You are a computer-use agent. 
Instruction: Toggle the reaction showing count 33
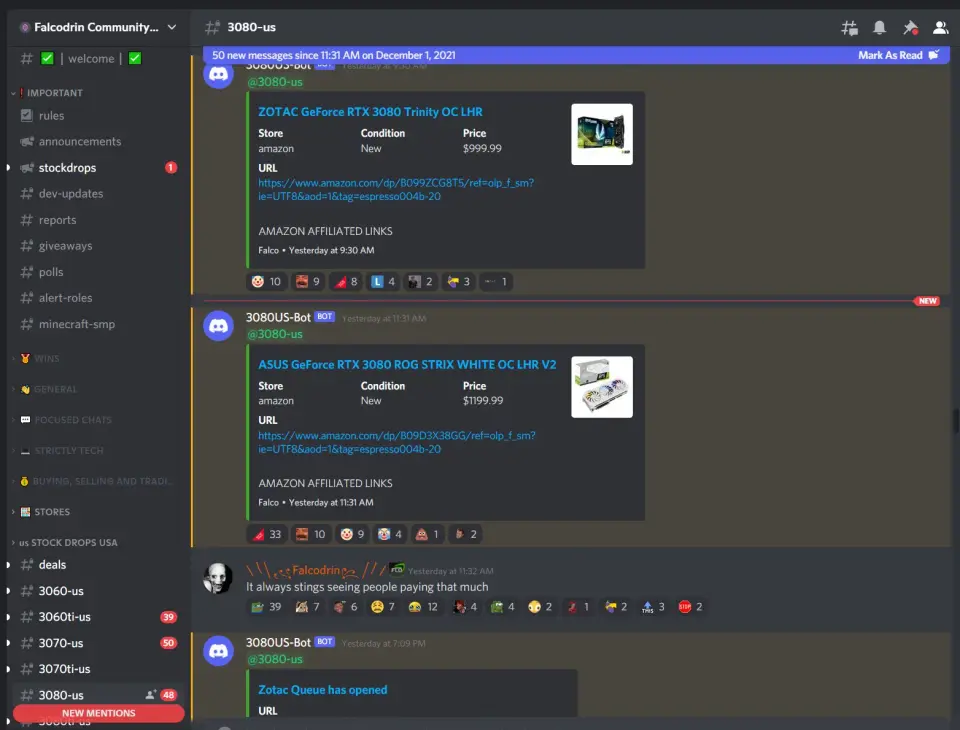pyautogui.click(x=268, y=534)
